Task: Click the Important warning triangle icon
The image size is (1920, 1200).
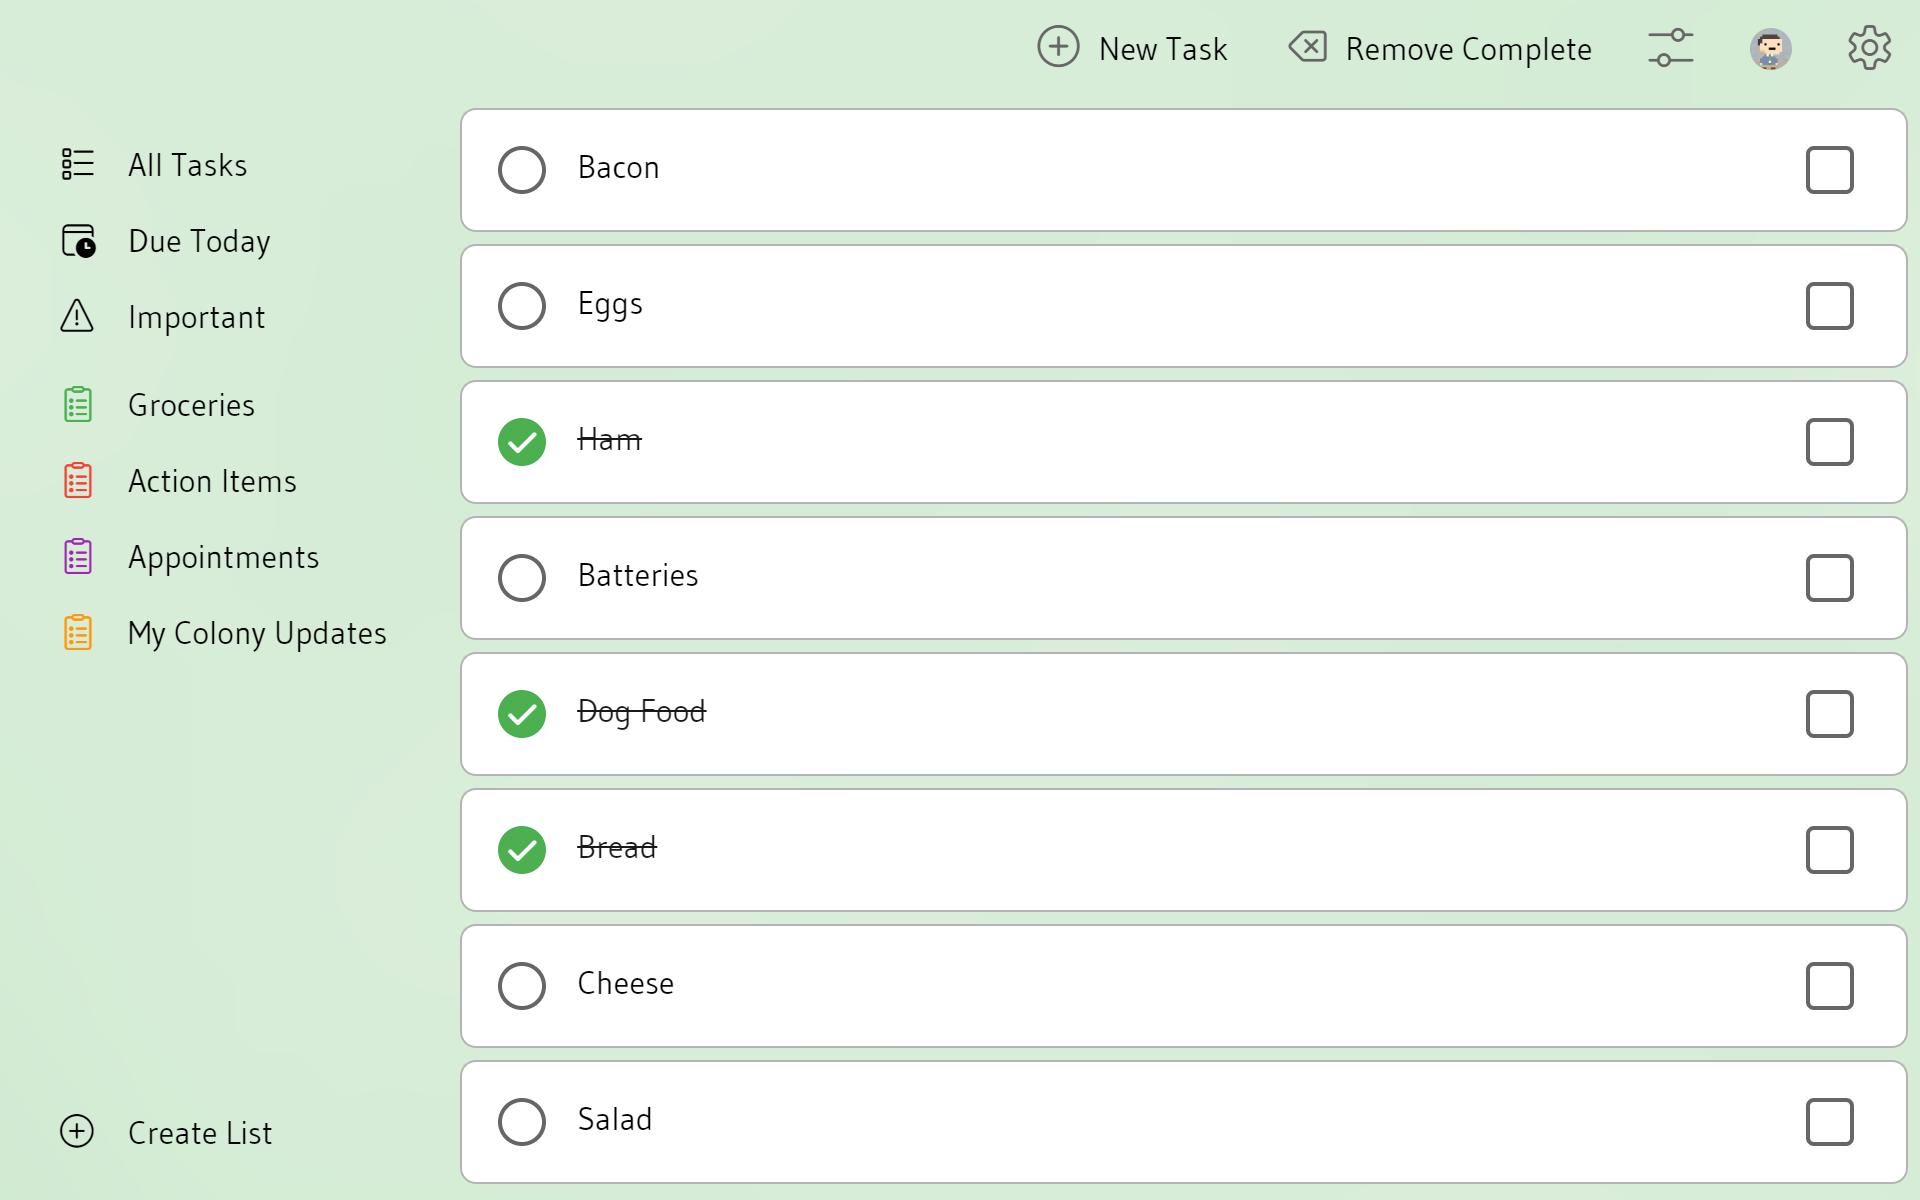Action: 77,316
